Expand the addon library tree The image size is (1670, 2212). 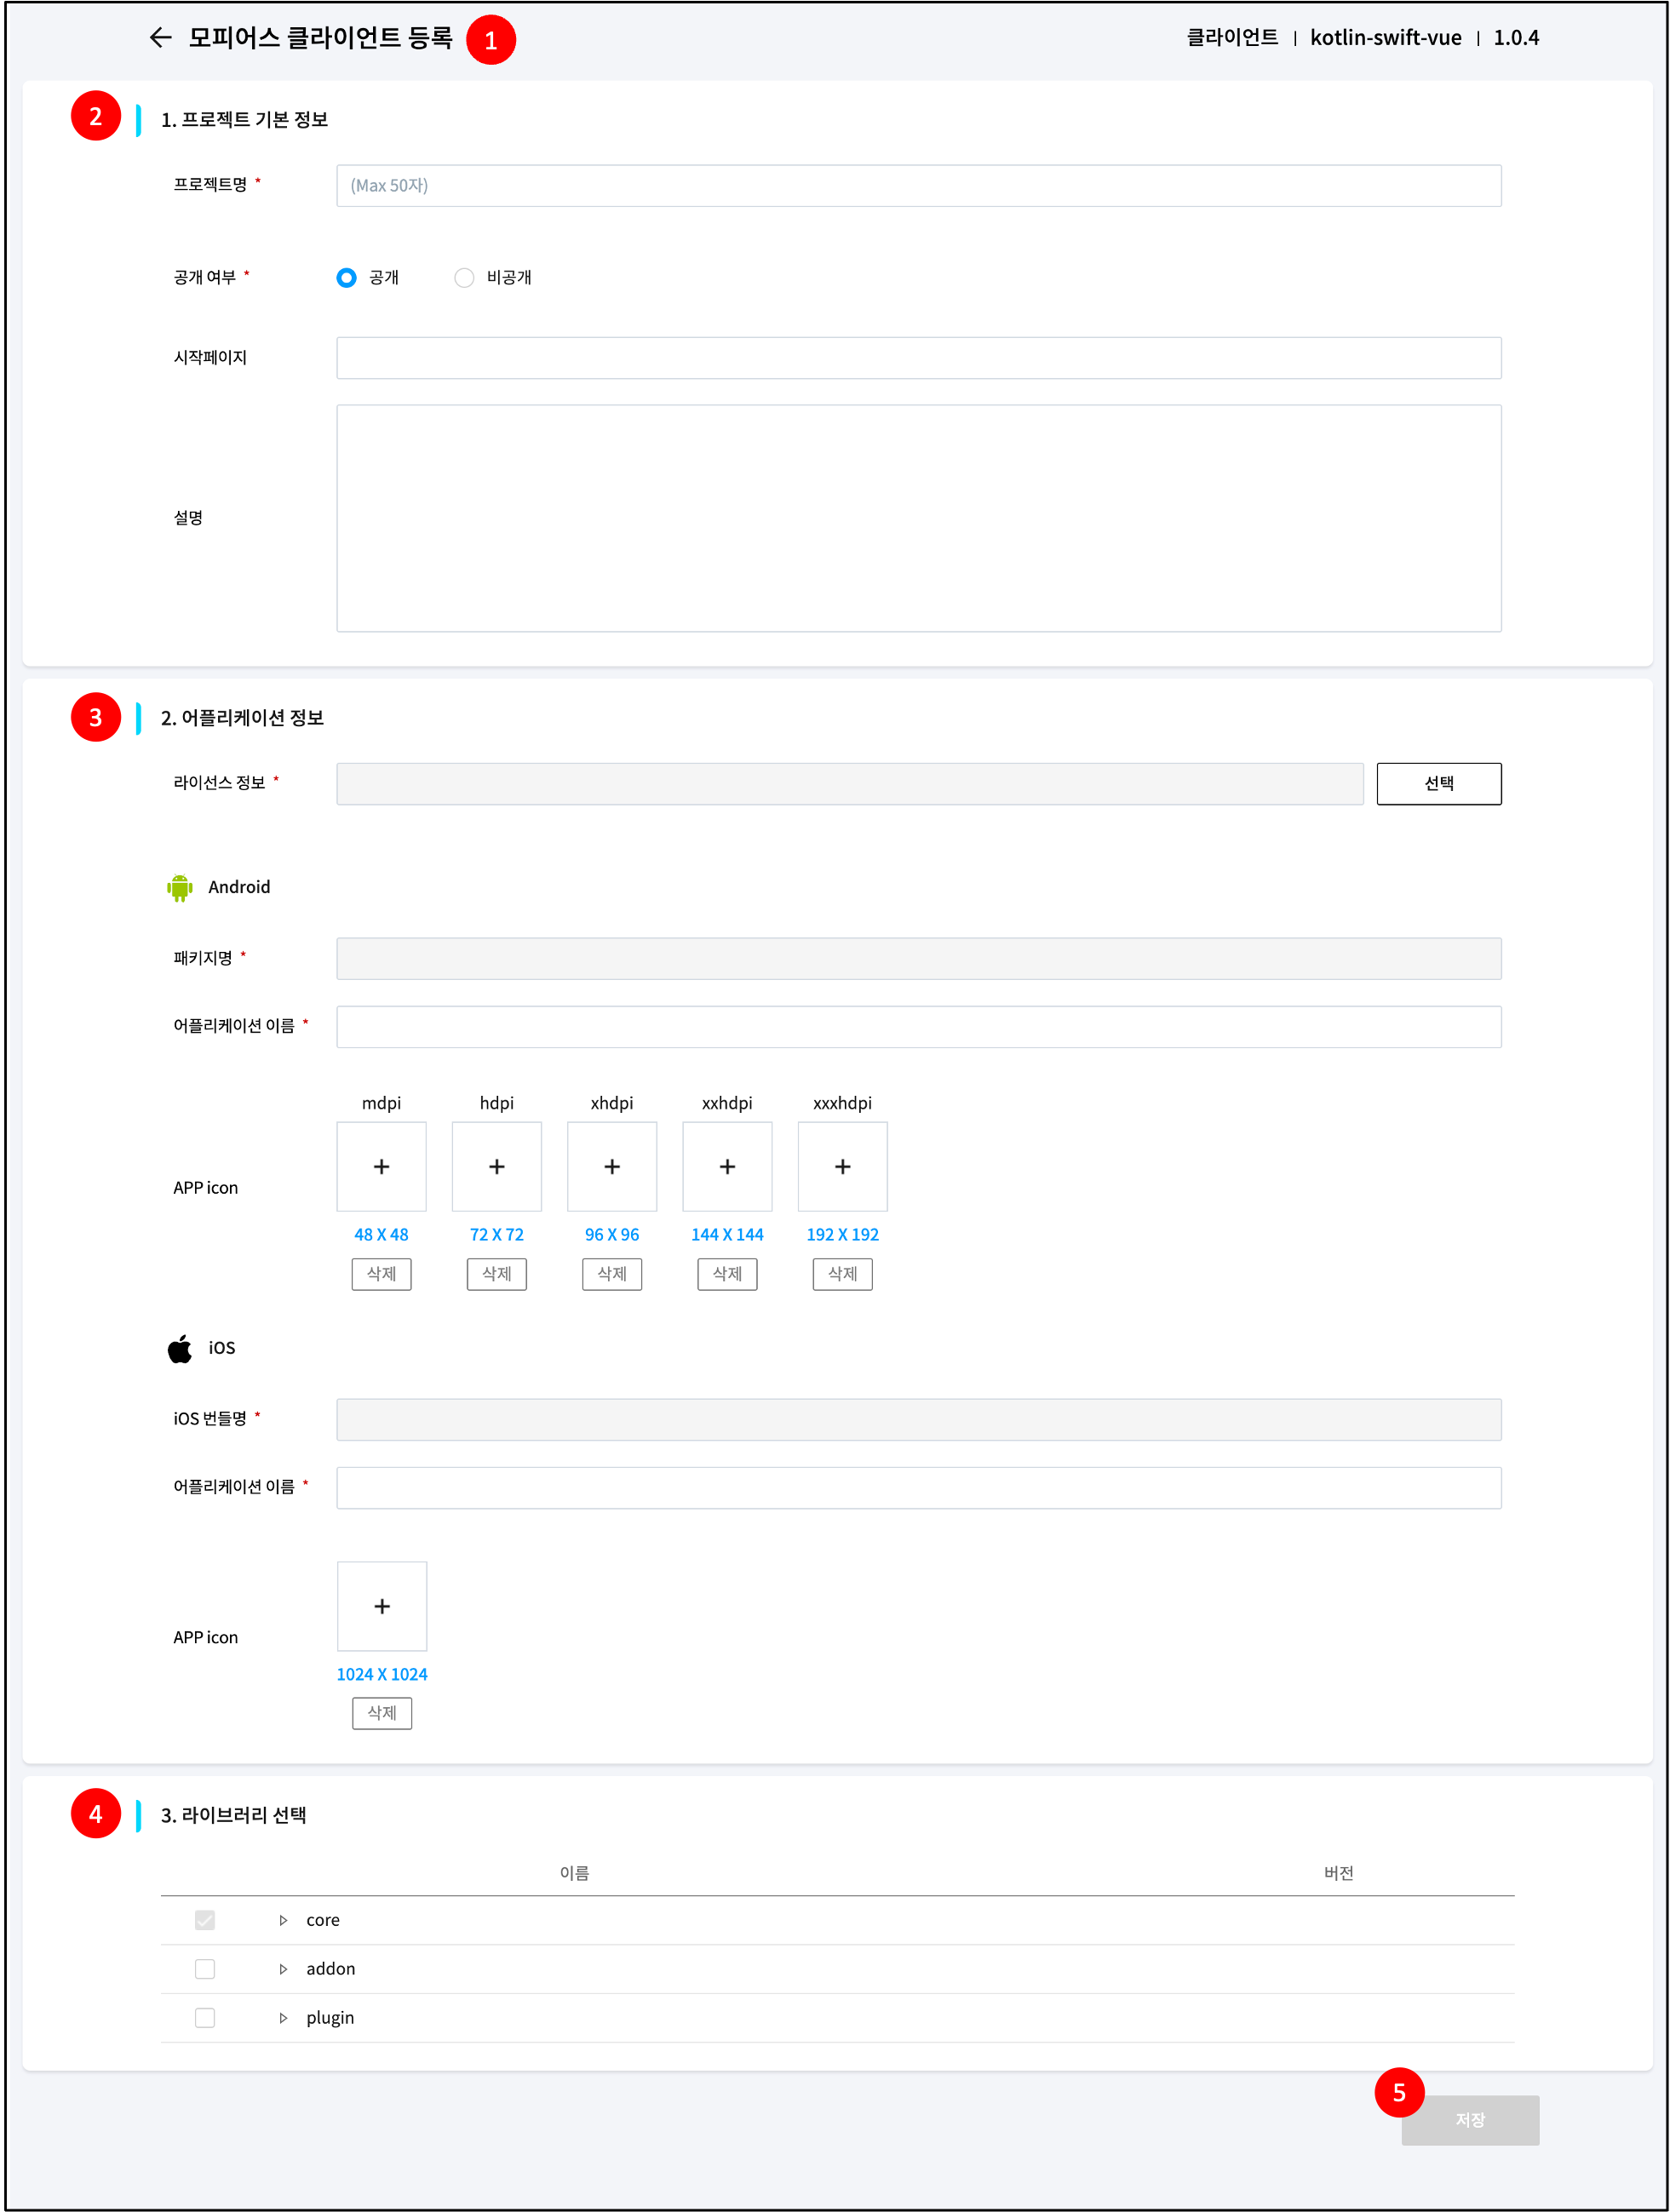point(283,1969)
